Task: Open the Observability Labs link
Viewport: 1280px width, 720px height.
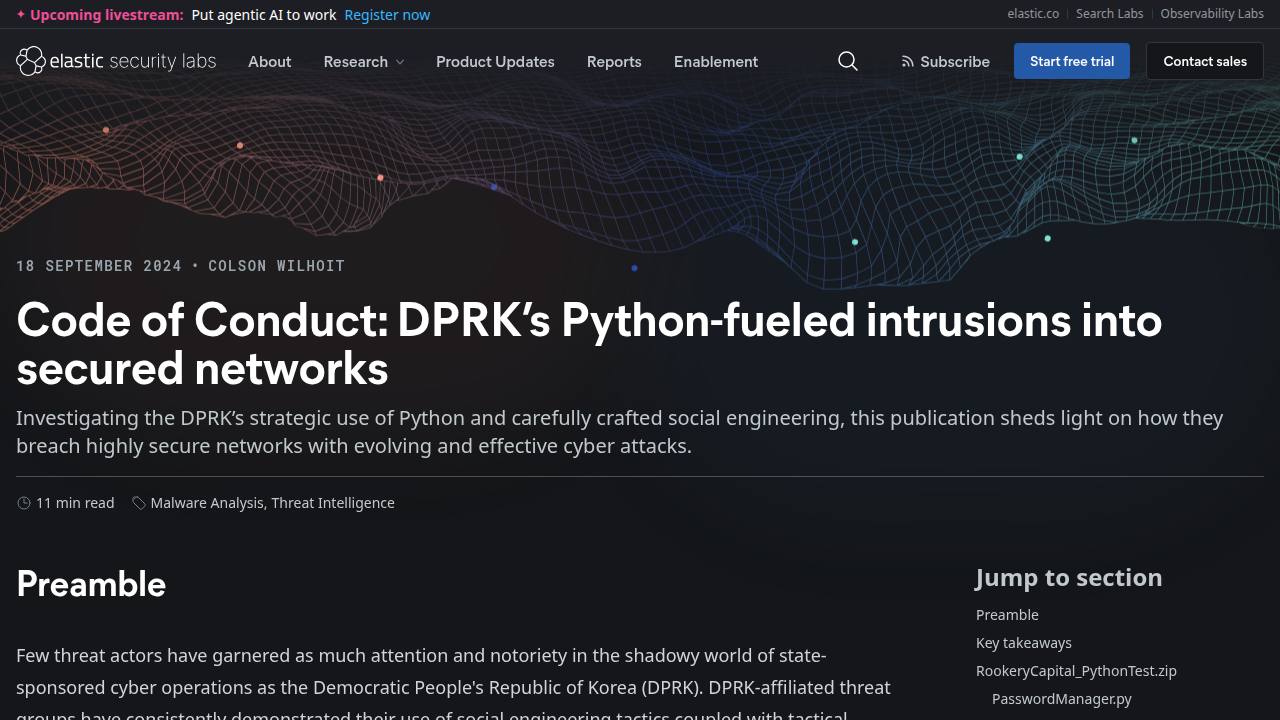Action: pyautogui.click(x=1212, y=14)
